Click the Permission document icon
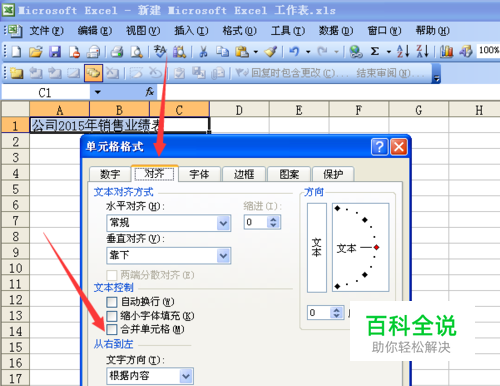 coord(74,52)
